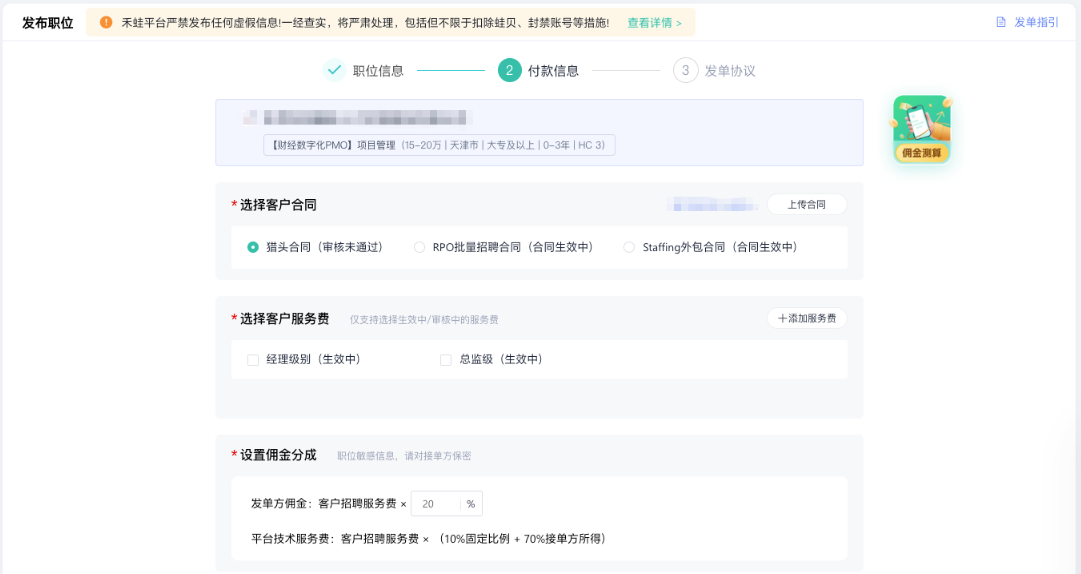Click the commission percentage input field
Screen dimensions: 1081x574
click(436, 504)
